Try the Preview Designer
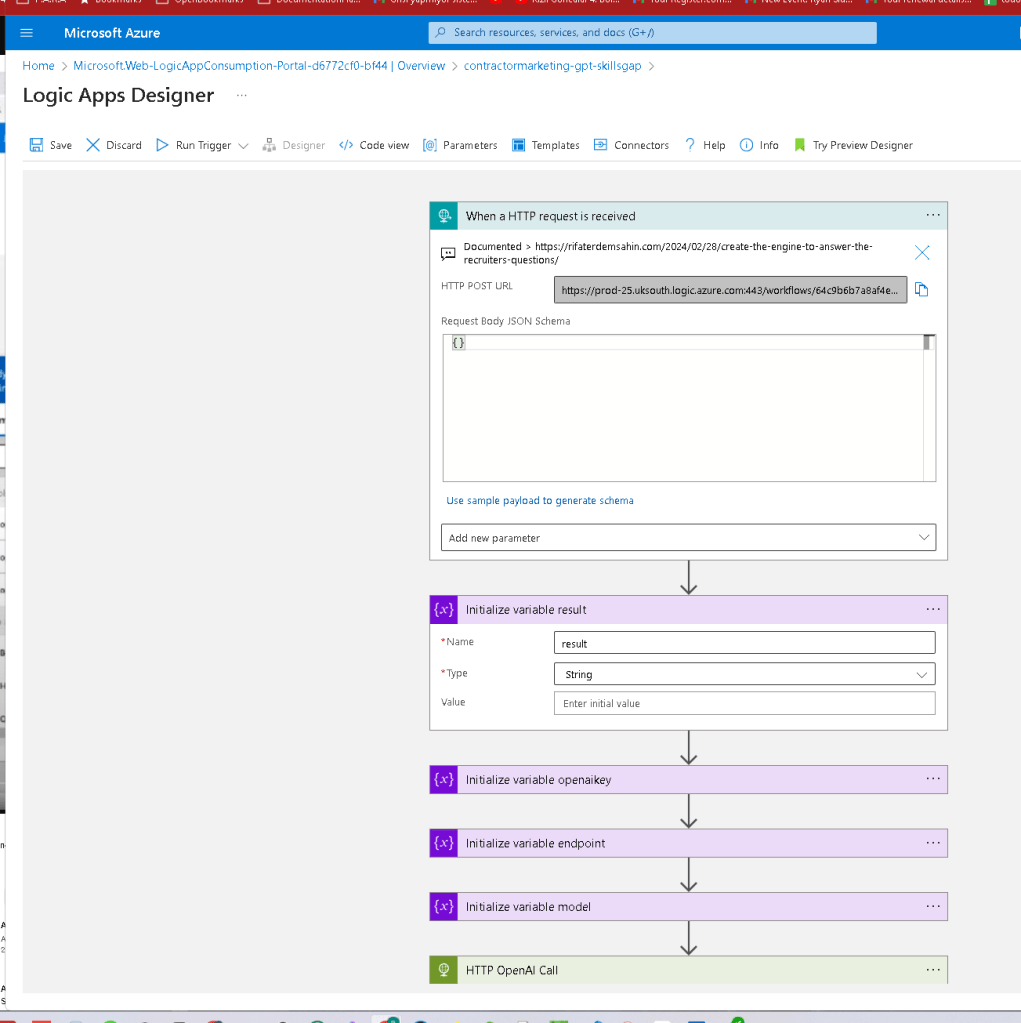Viewport: 1021px width, 1023px height. point(853,145)
